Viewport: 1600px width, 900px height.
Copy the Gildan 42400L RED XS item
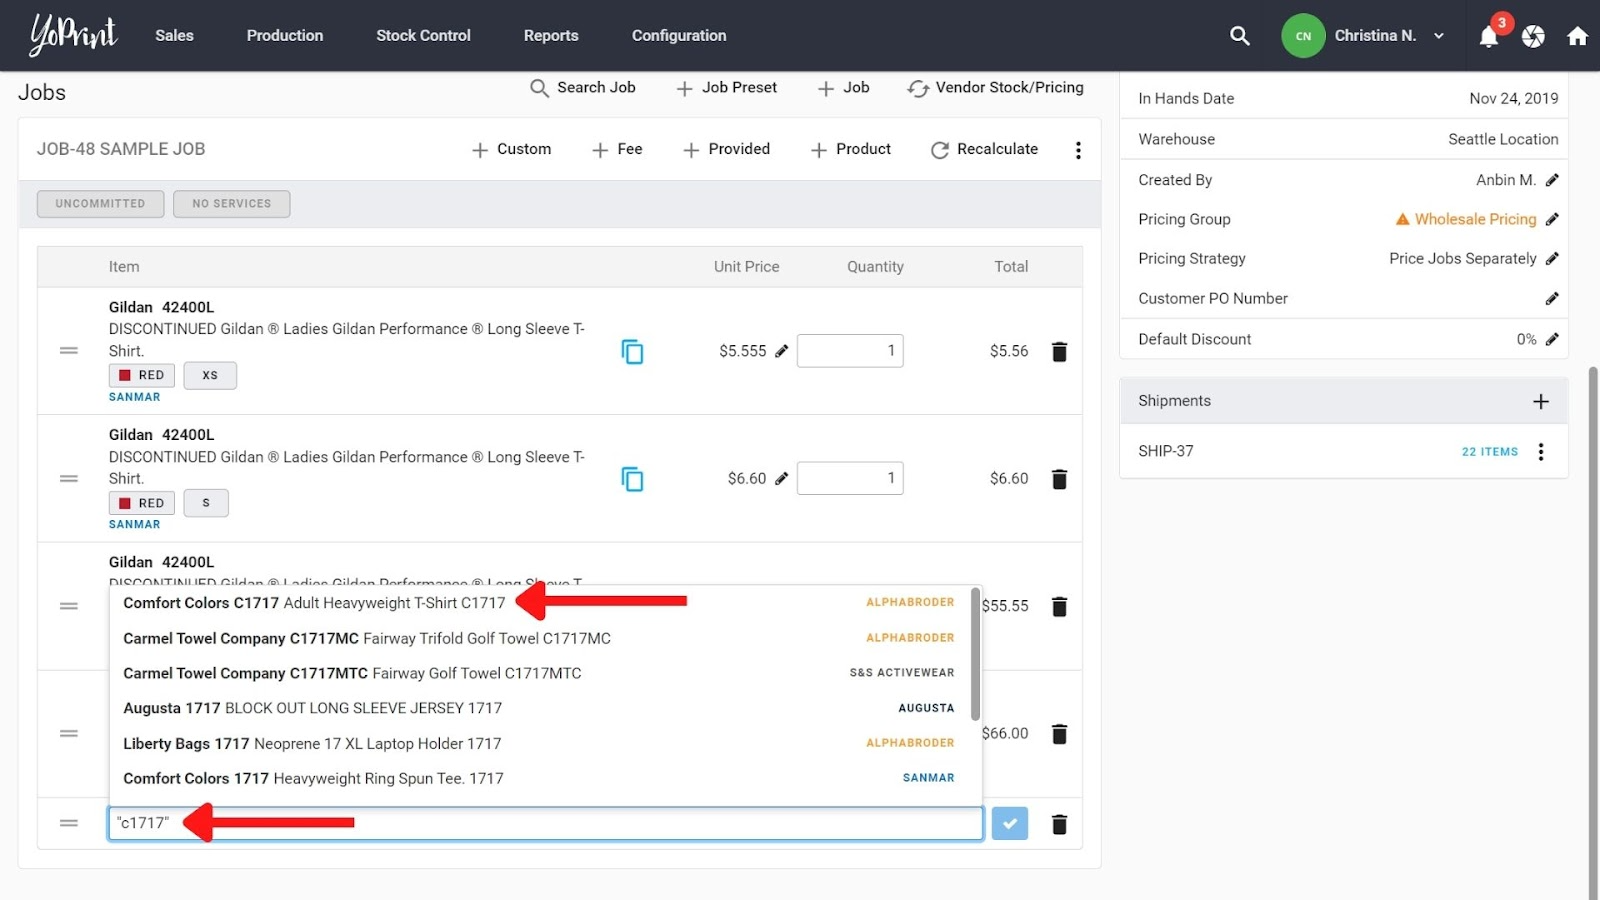[632, 351]
